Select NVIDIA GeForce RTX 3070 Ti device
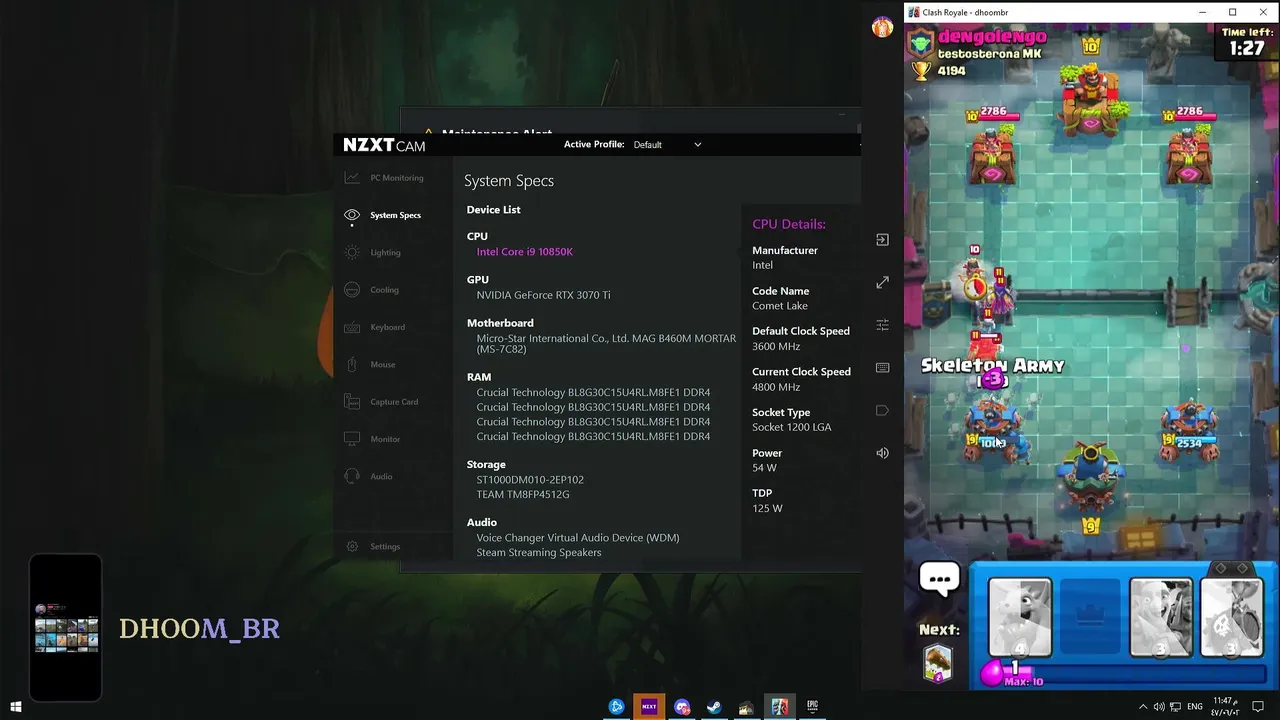 coord(543,295)
